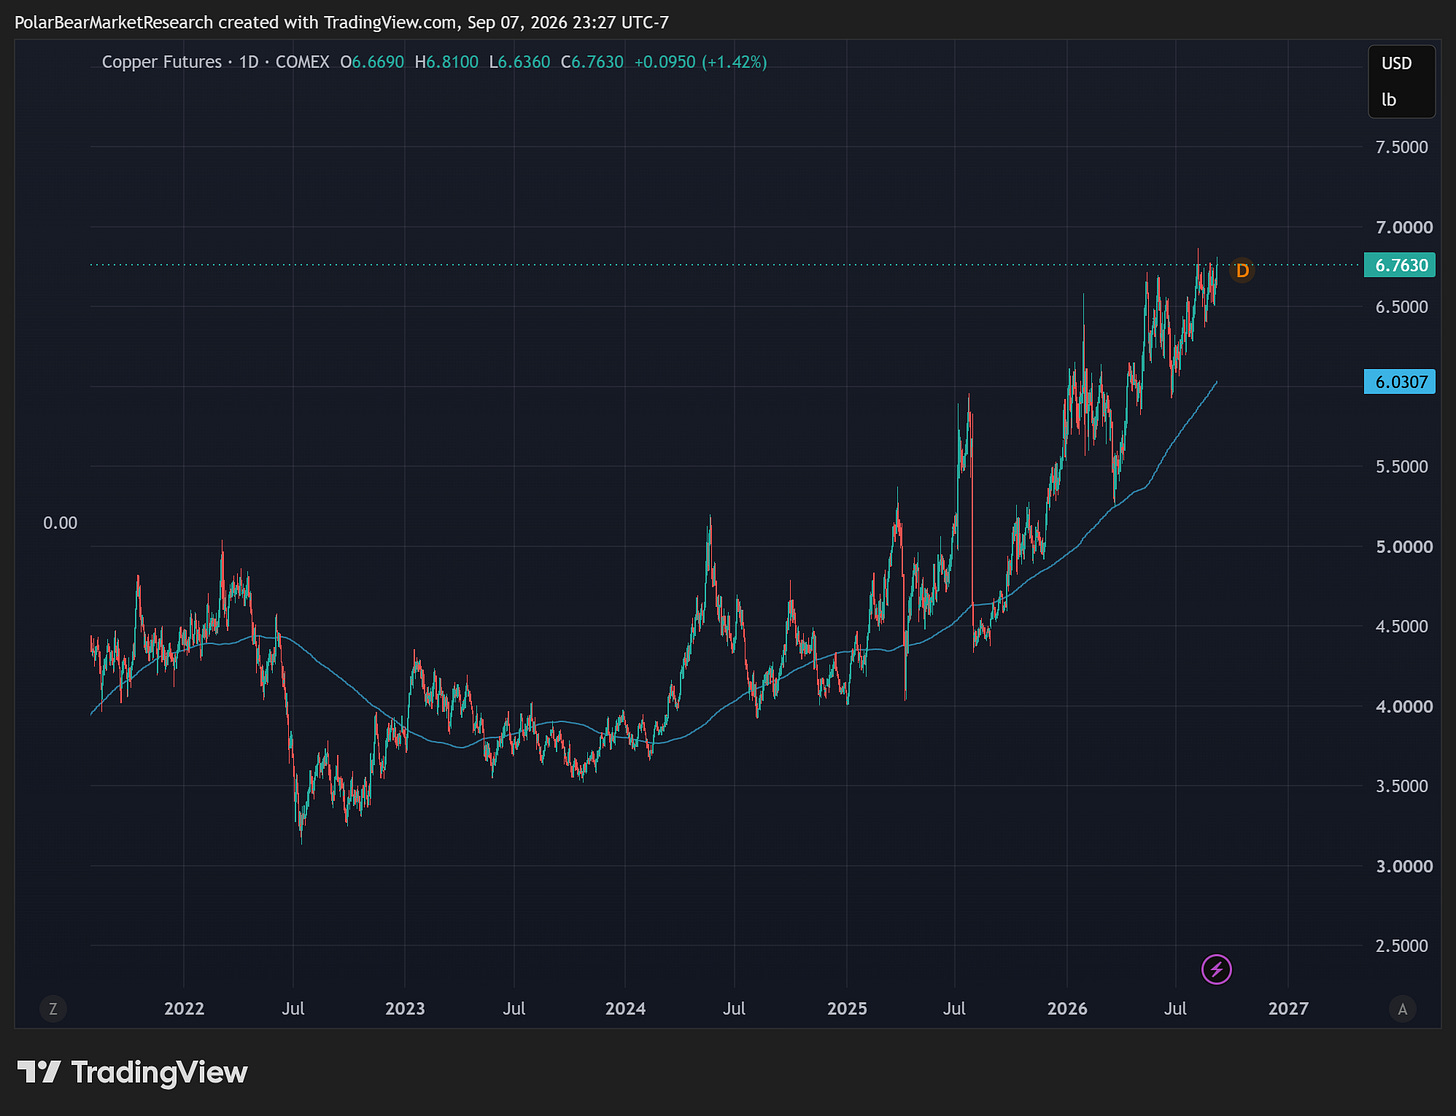This screenshot has width=1456, height=1116.
Task: Click the TradingView wordmark text
Action: [x=160, y=1072]
